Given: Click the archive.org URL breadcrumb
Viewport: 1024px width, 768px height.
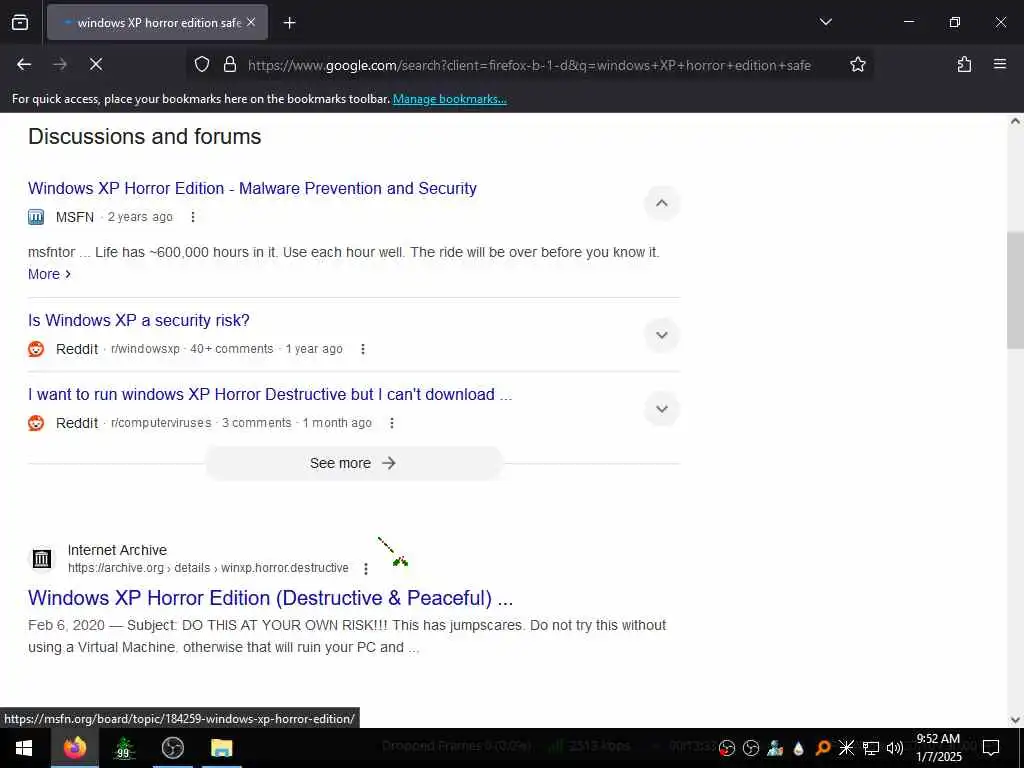Looking at the screenshot, I should (208, 568).
